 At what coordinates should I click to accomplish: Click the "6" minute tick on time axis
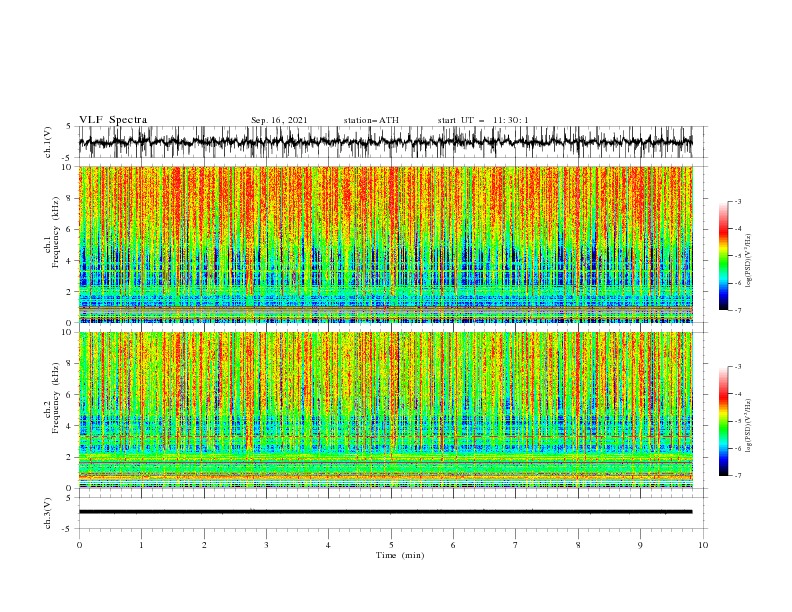click(454, 545)
